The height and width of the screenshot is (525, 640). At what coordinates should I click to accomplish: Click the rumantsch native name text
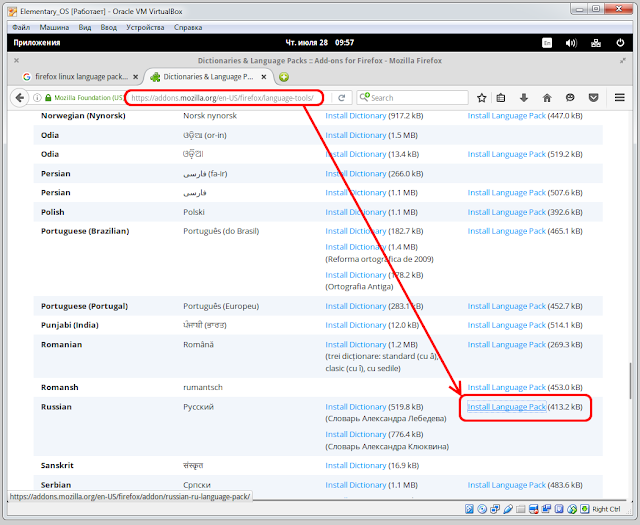tap(203, 387)
